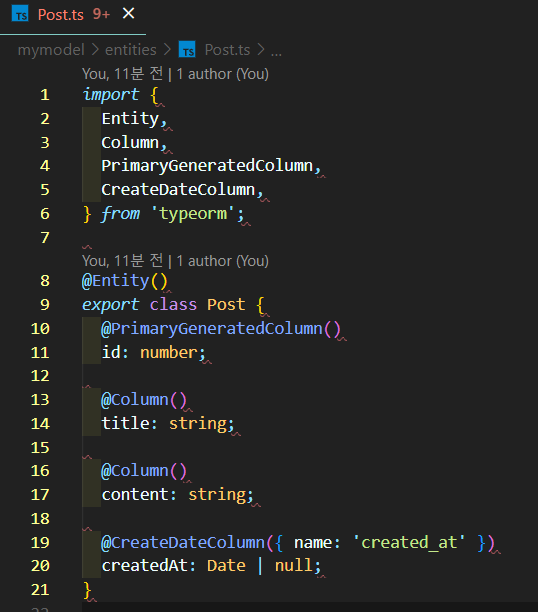538x612 pixels.
Task: Click the PrimaryGeneratedColumn import on line 4
Action: [x=207, y=166]
